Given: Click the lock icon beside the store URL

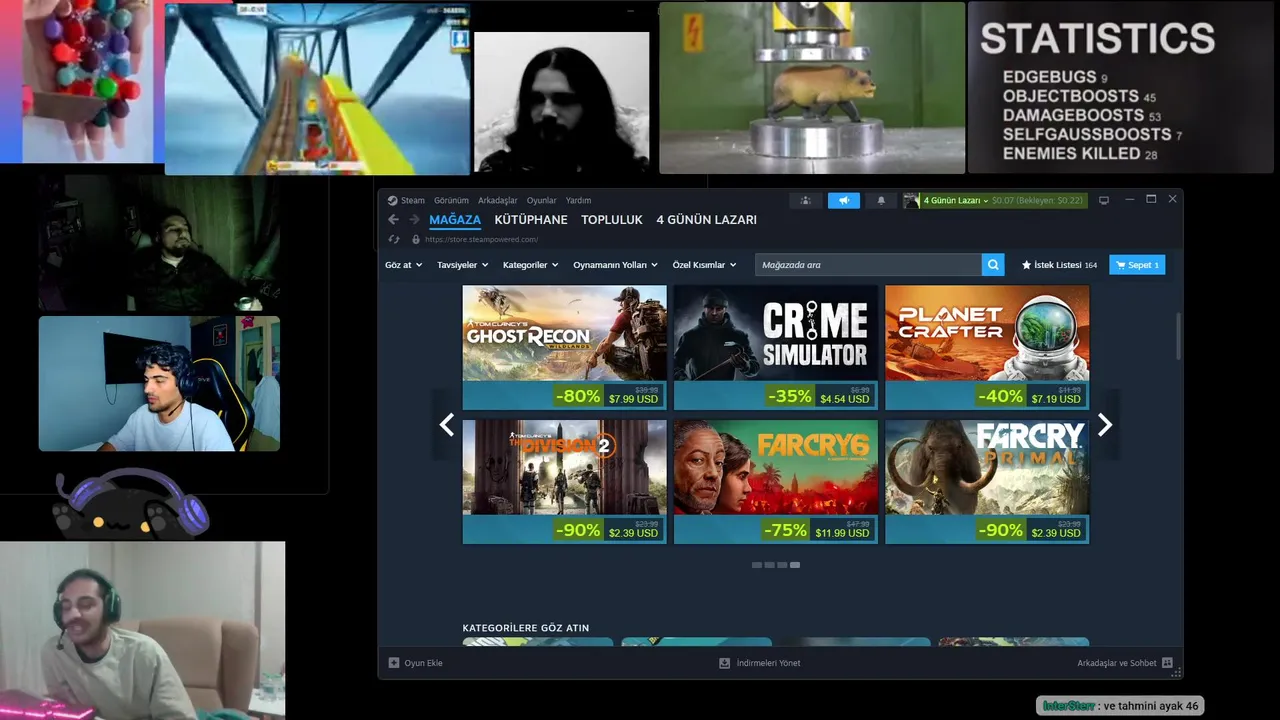Looking at the screenshot, I should (x=415, y=239).
